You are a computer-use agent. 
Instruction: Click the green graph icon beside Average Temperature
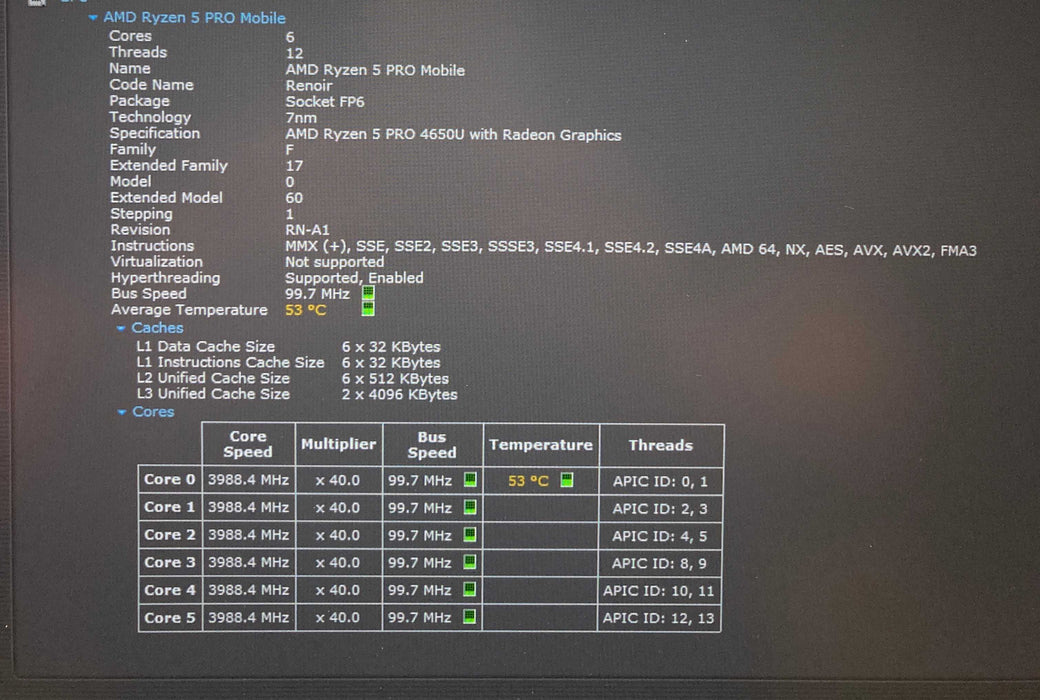tap(367, 309)
